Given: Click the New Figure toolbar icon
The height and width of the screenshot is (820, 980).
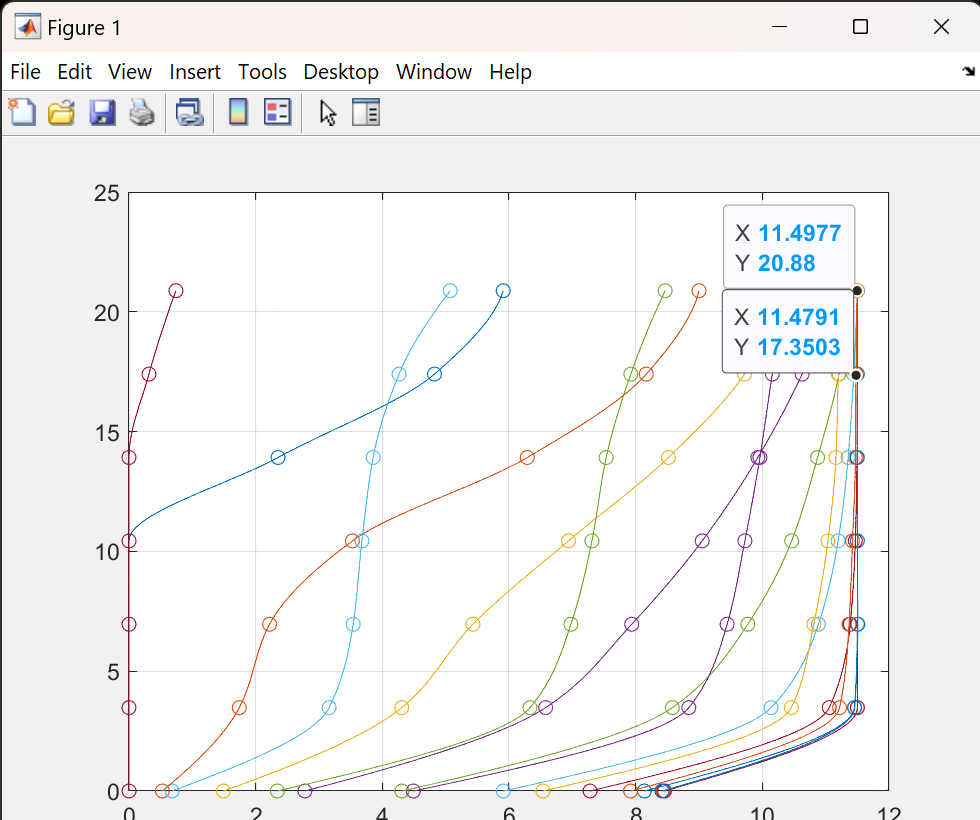Looking at the screenshot, I should [x=22, y=112].
